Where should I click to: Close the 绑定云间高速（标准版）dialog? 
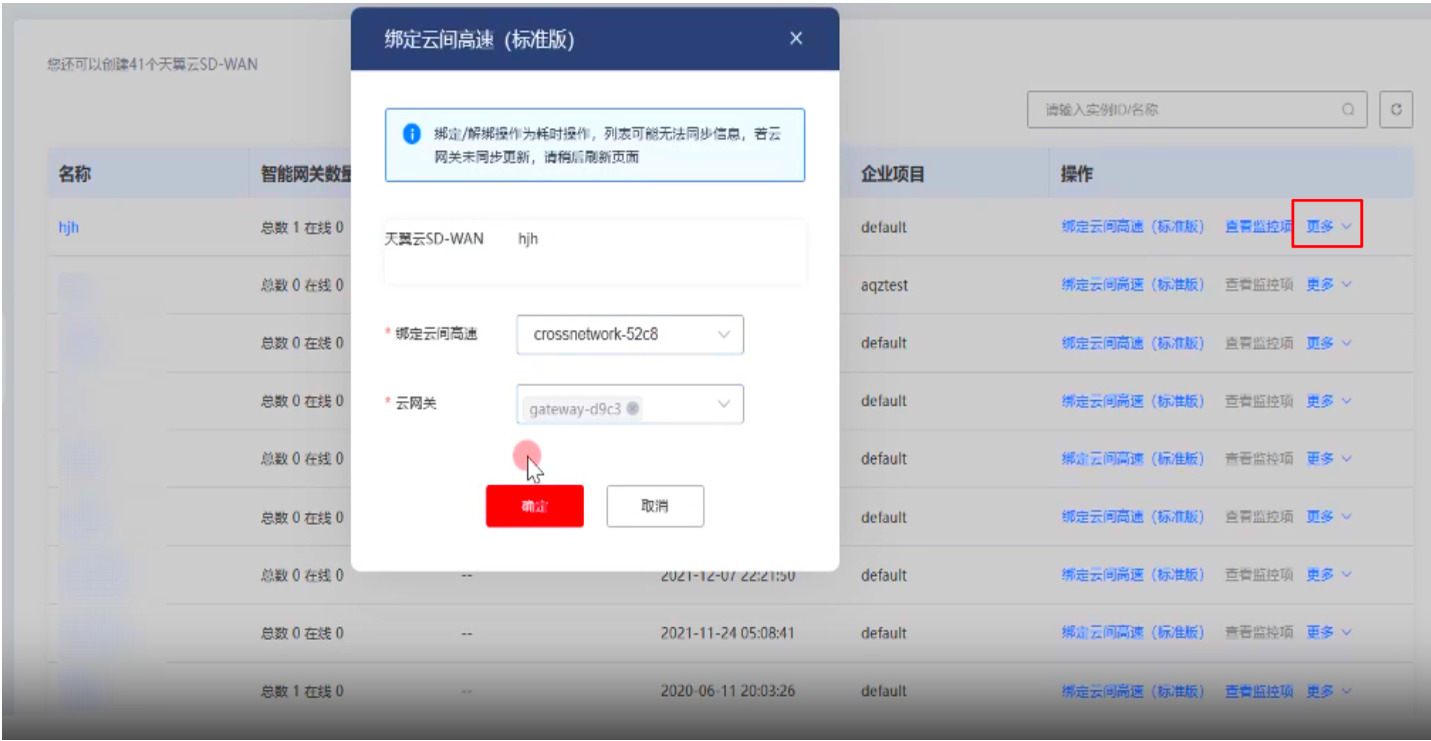click(x=797, y=38)
